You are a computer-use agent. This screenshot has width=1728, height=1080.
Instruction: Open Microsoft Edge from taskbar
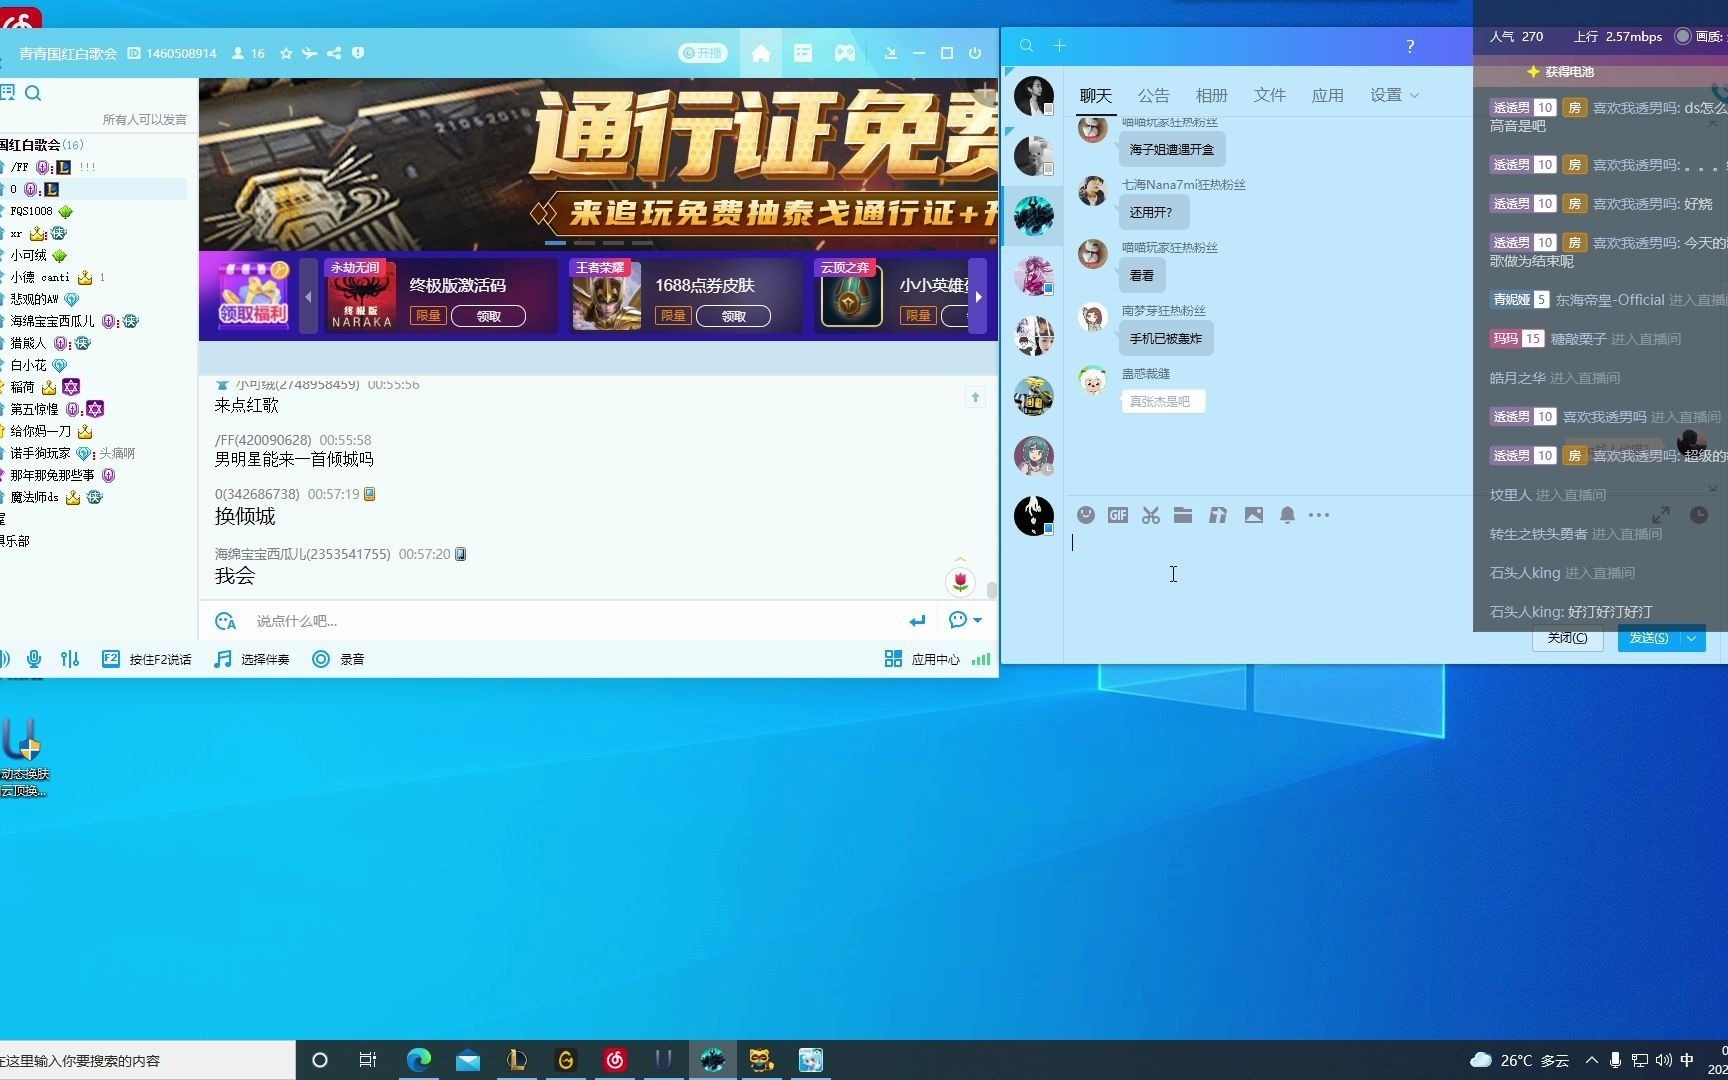point(419,1060)
